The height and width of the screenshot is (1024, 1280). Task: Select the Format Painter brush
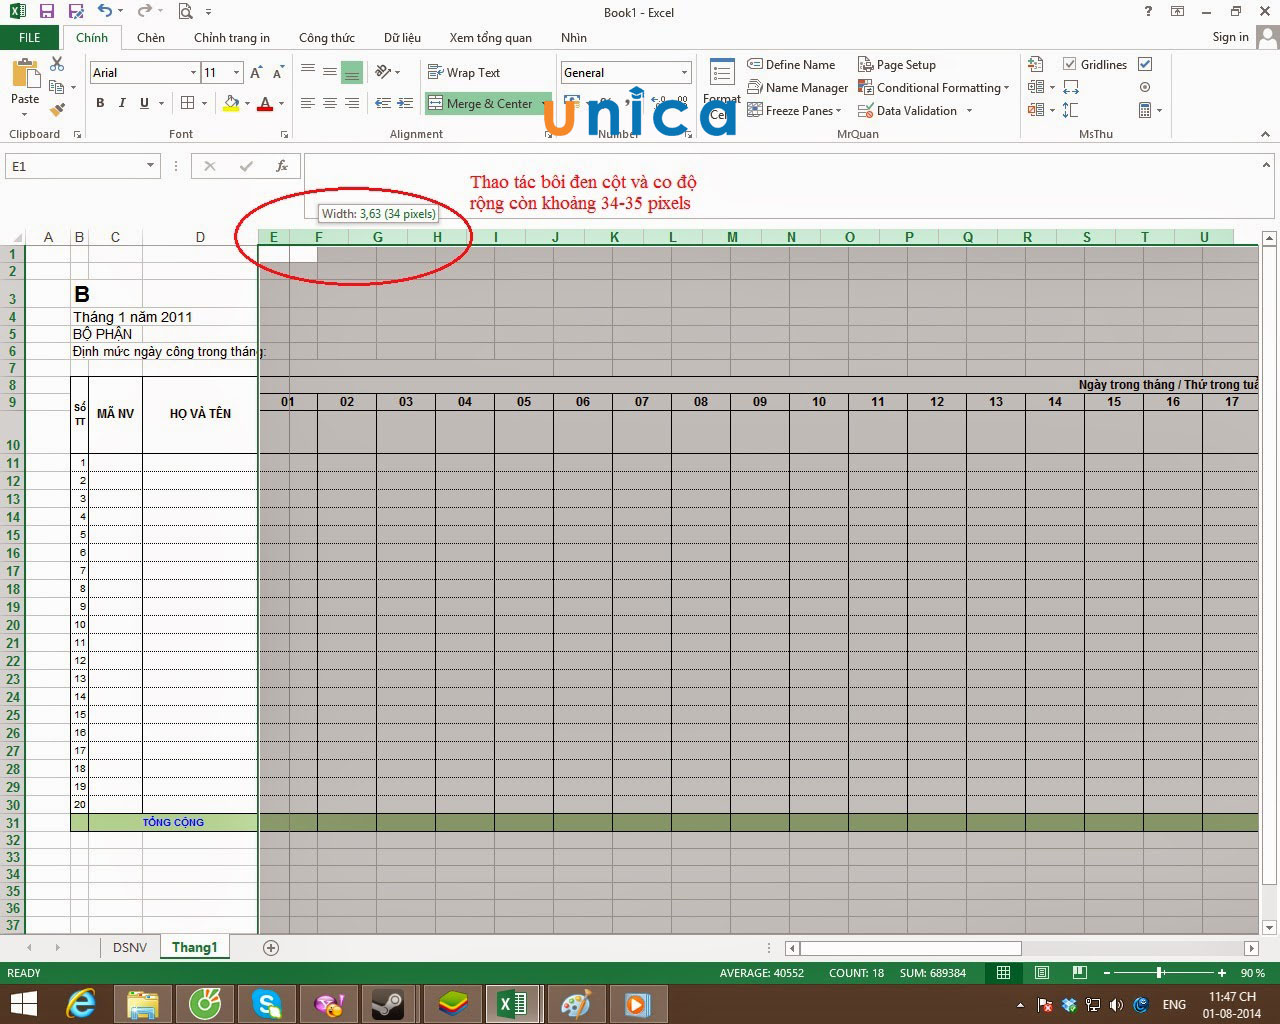[x=57, y=109]
